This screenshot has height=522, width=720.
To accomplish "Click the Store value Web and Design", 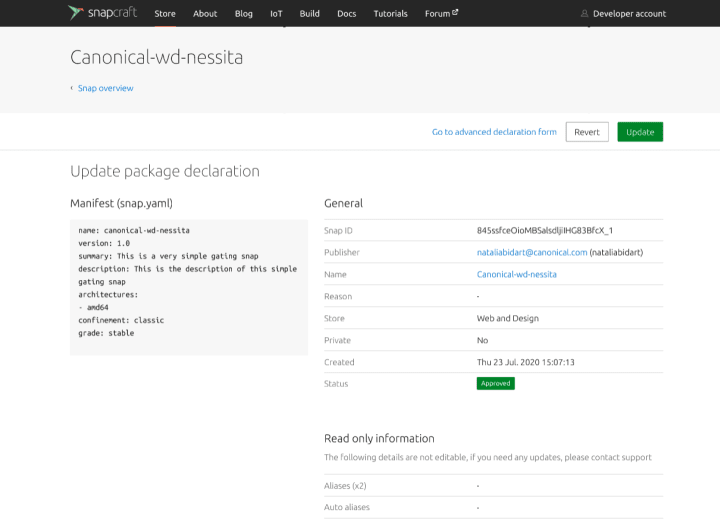I will point(507,318).
